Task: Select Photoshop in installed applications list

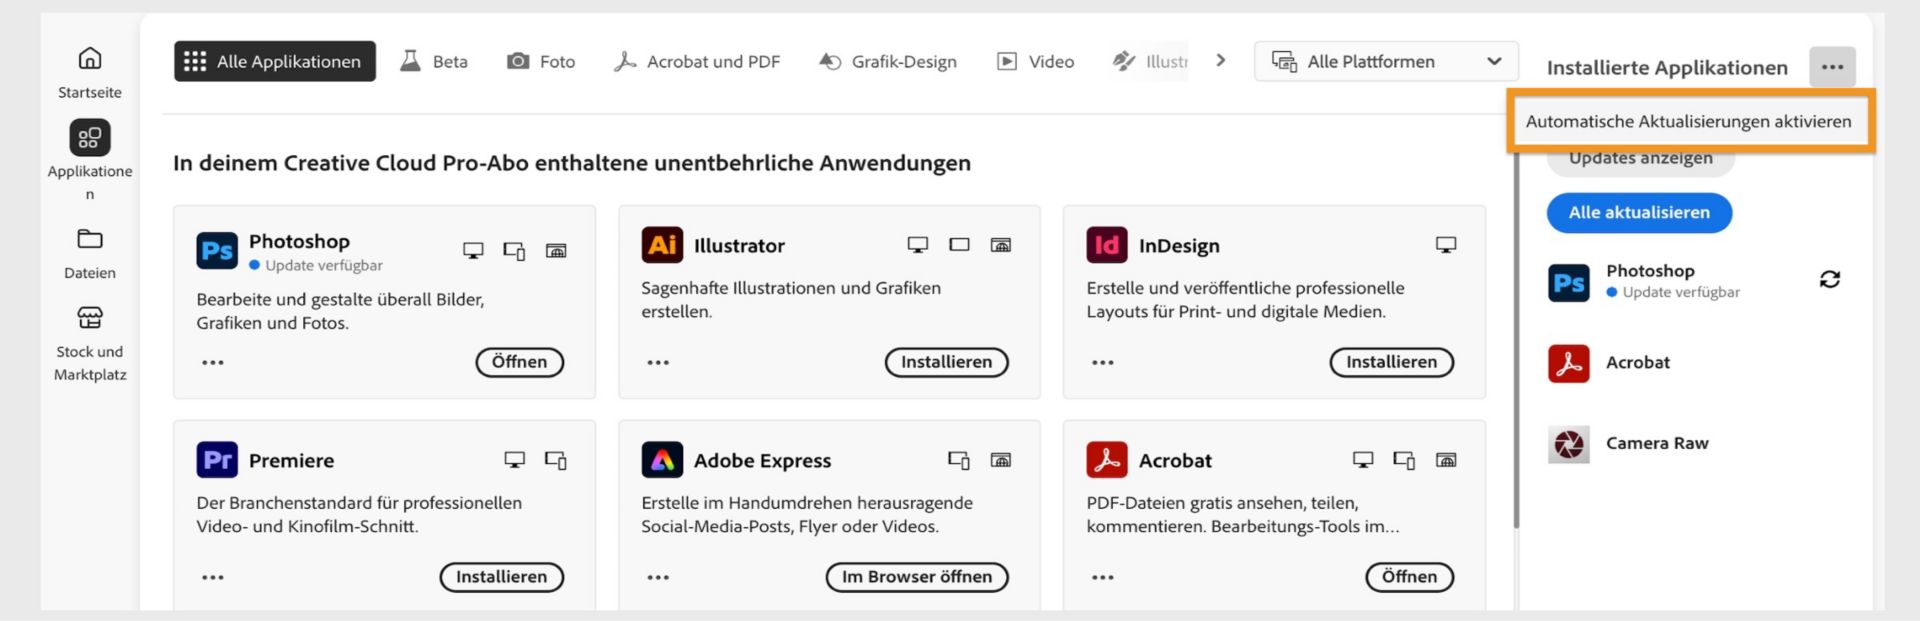Action: pyautogui.click(x=1650, y=281)
